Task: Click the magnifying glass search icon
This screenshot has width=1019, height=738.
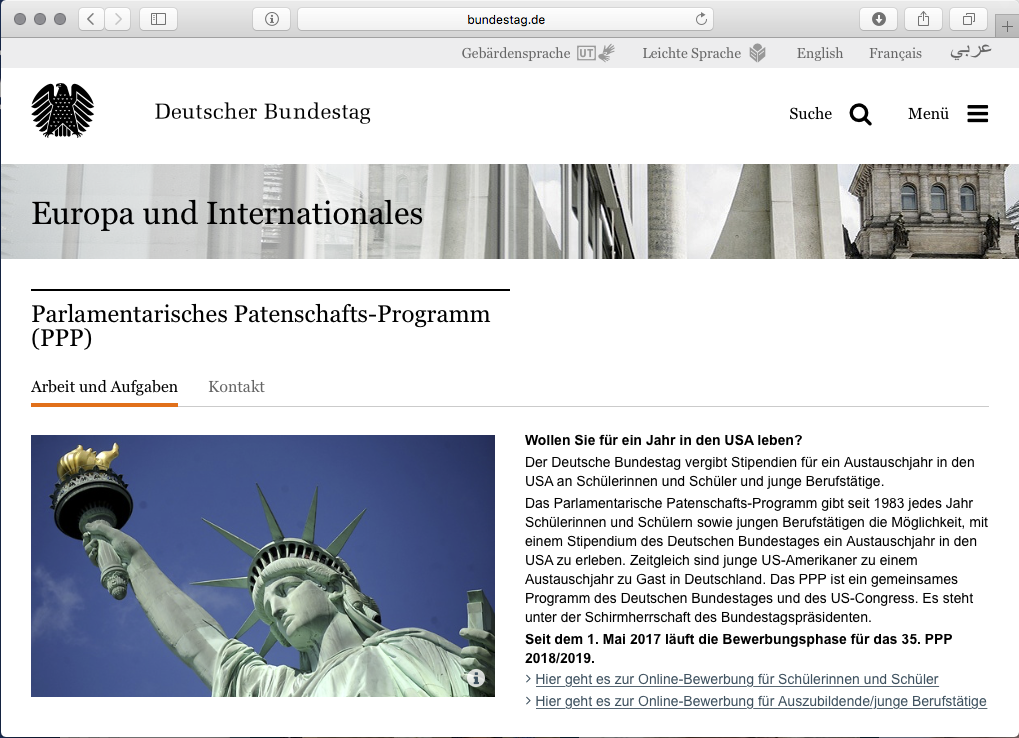Action: [860, 114]
